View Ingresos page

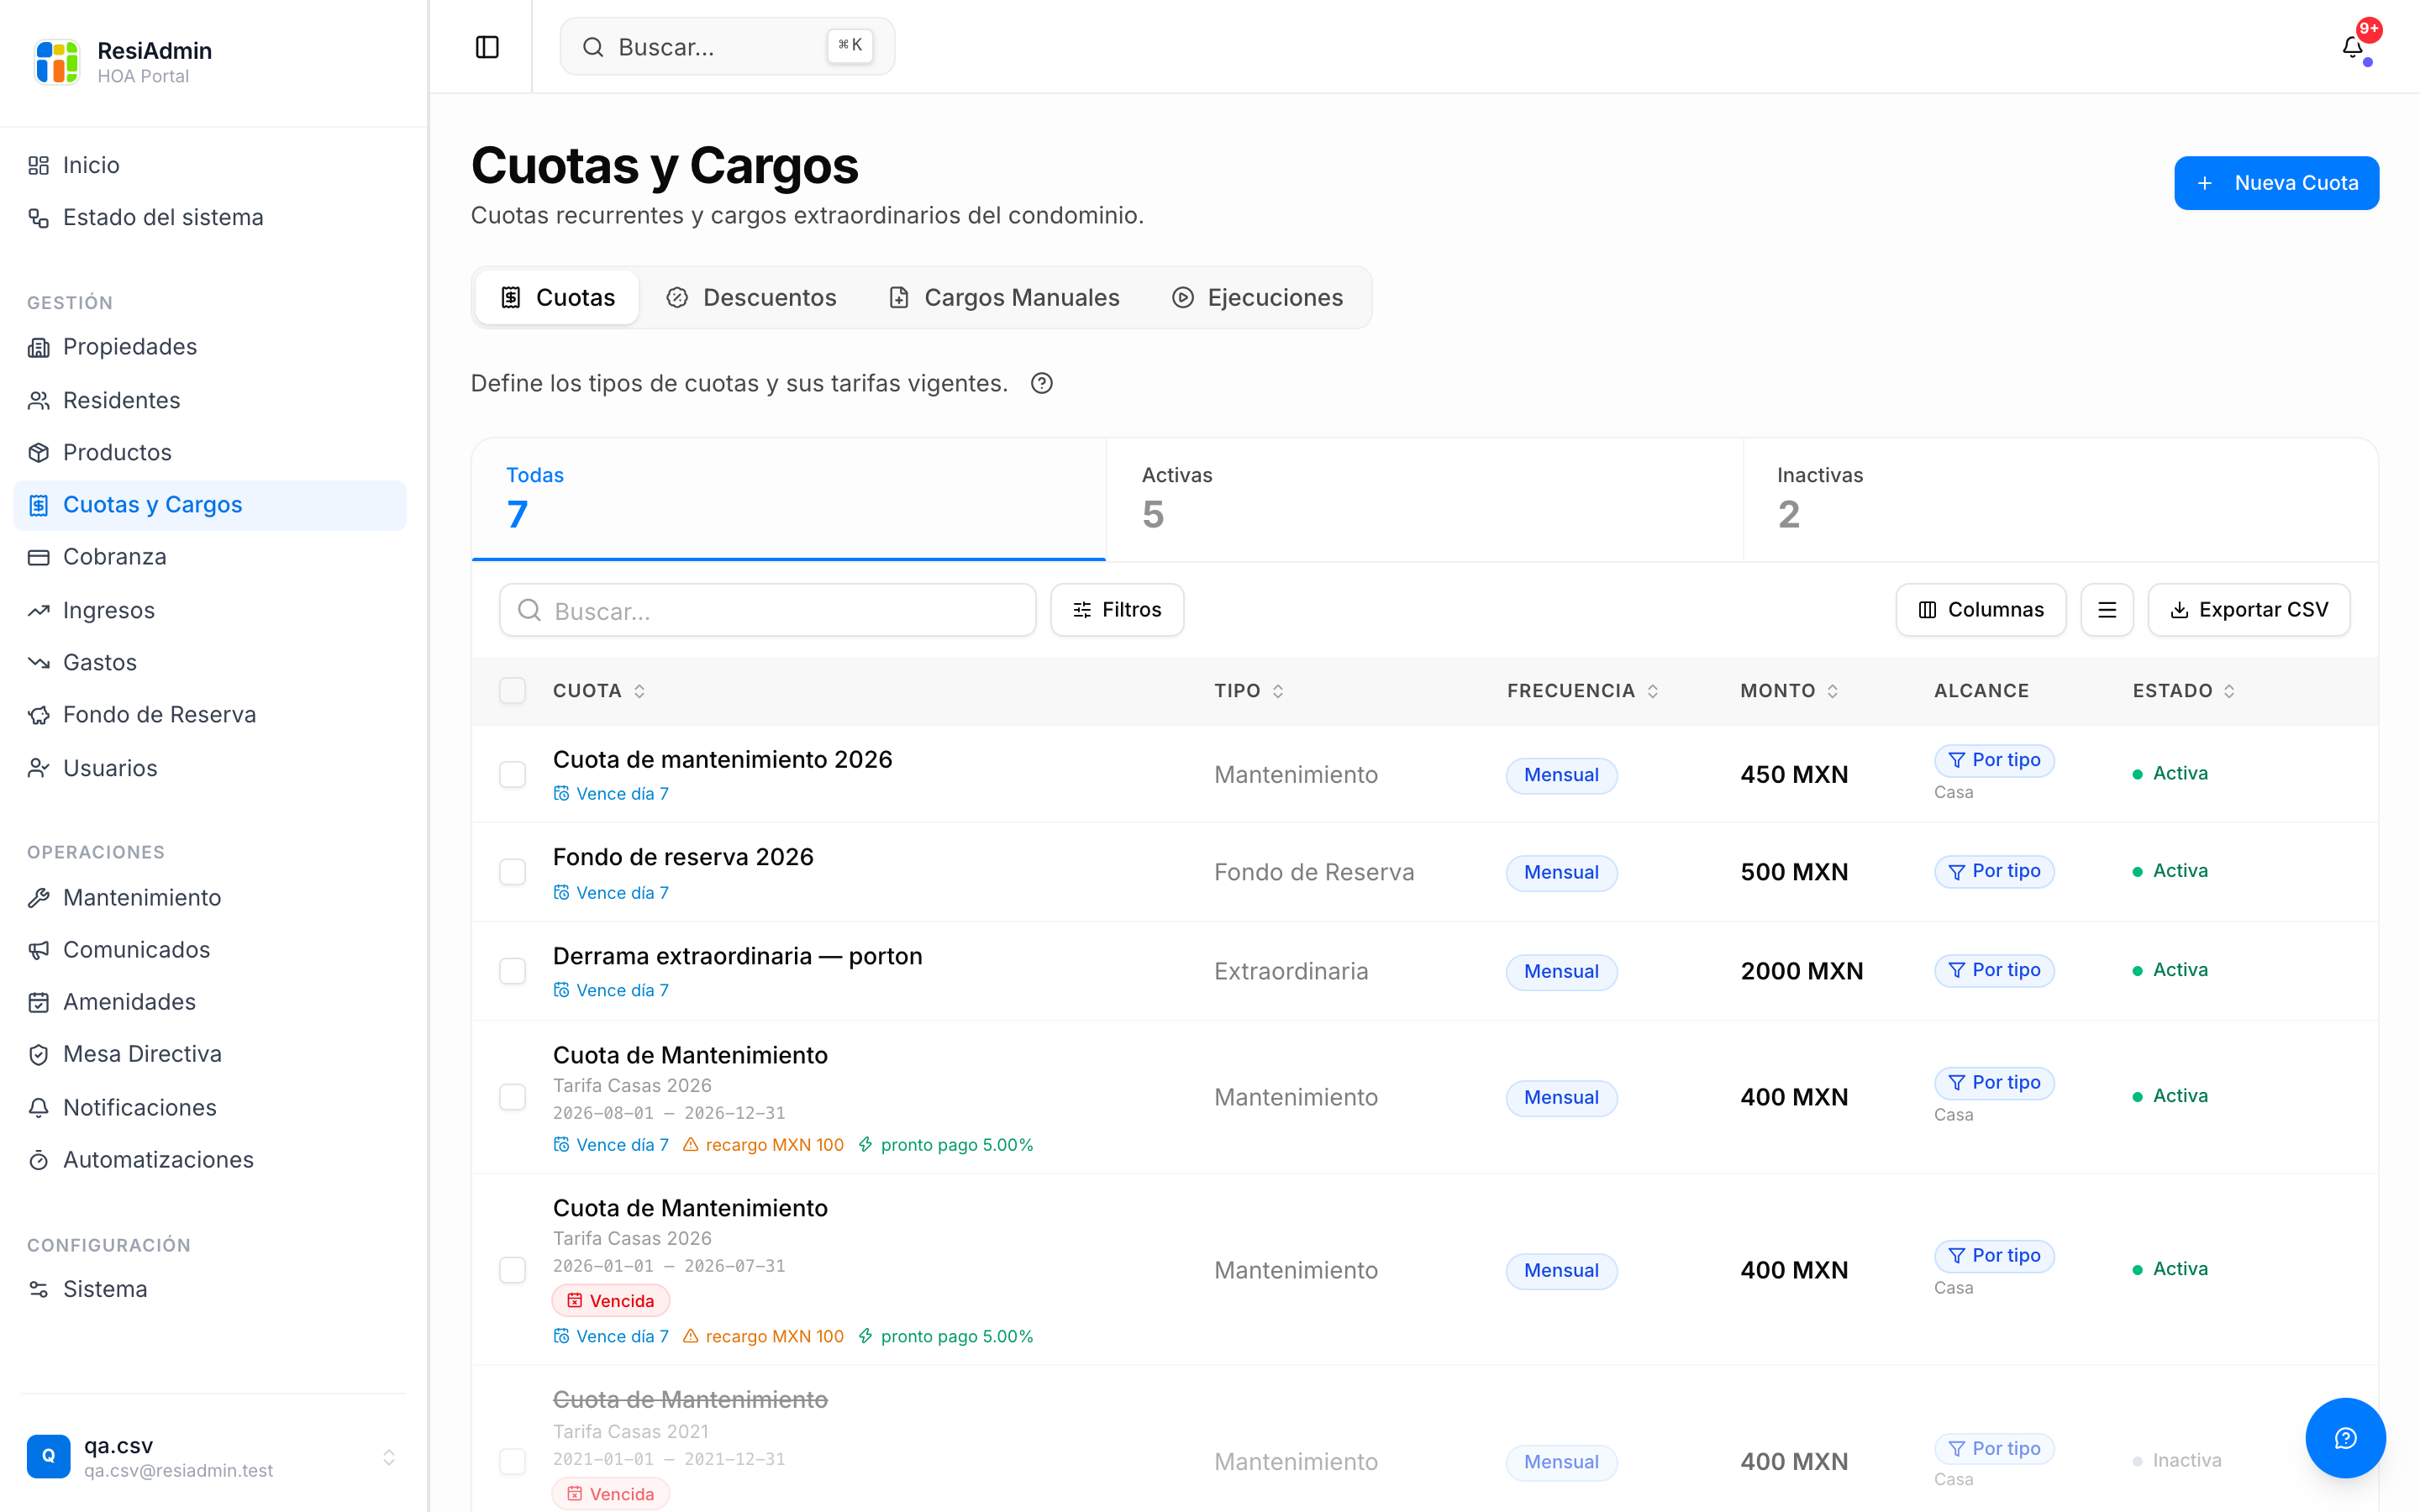click(210, 610)
